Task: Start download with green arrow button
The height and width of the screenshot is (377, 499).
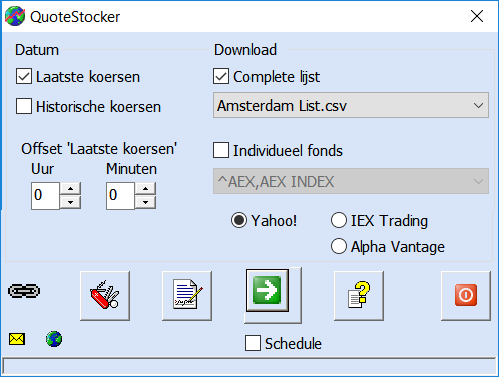Action: (267, 291)
